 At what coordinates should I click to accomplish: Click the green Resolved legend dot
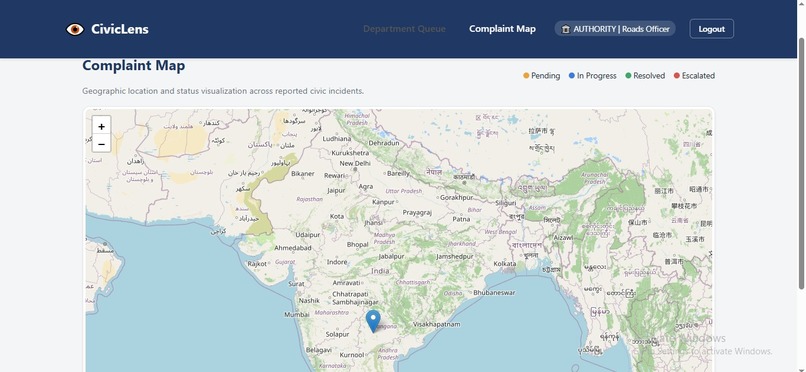tap(628, 76)
